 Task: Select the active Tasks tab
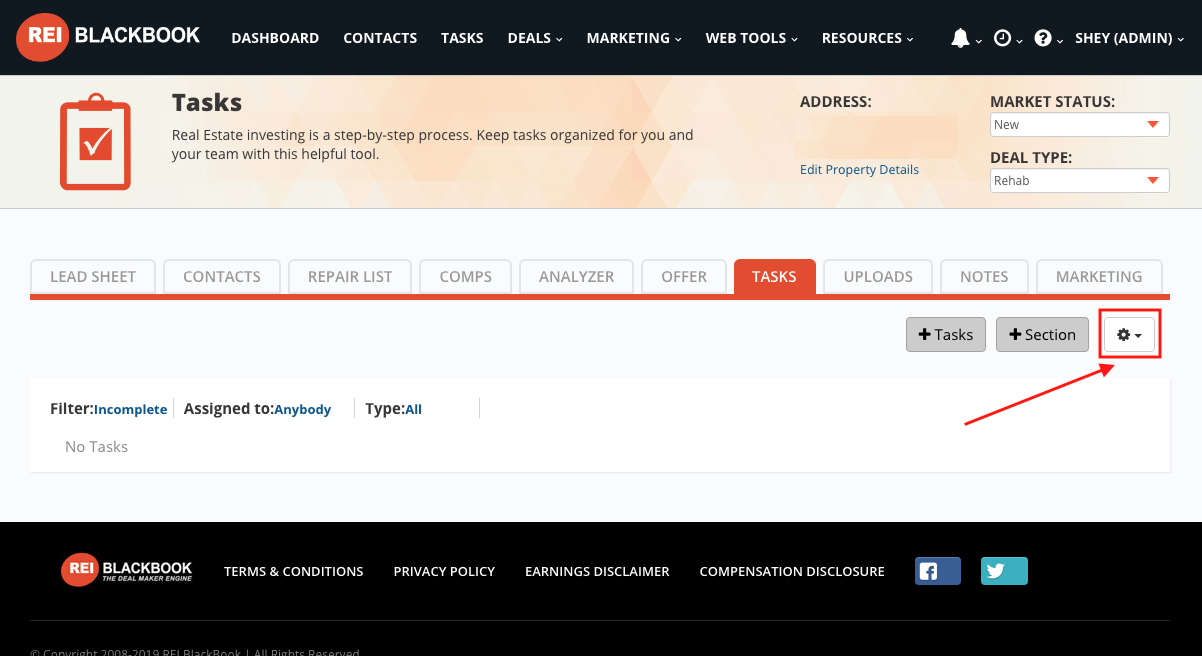click(775, 277)
